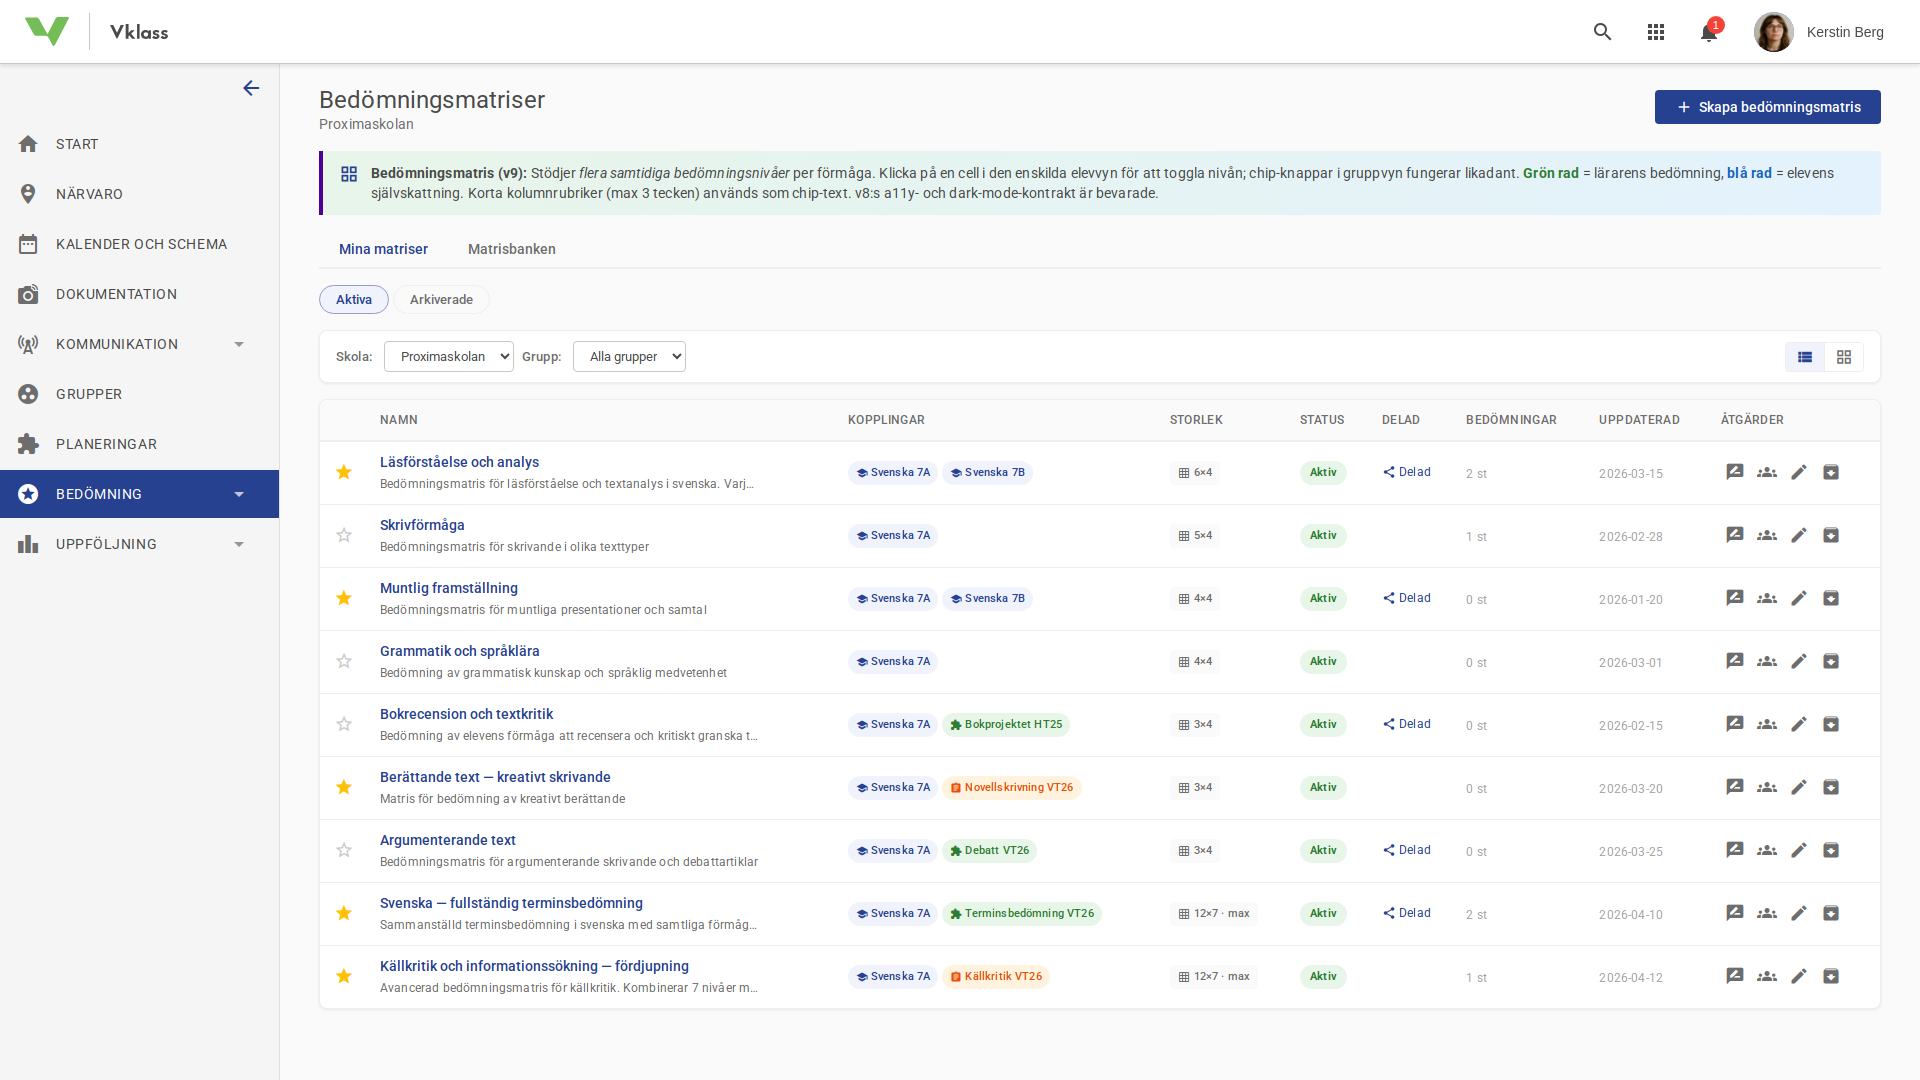Open the apps grid menu
The height and width of the screenshot is (1080, 1920).
click(x=1656, y=32)
